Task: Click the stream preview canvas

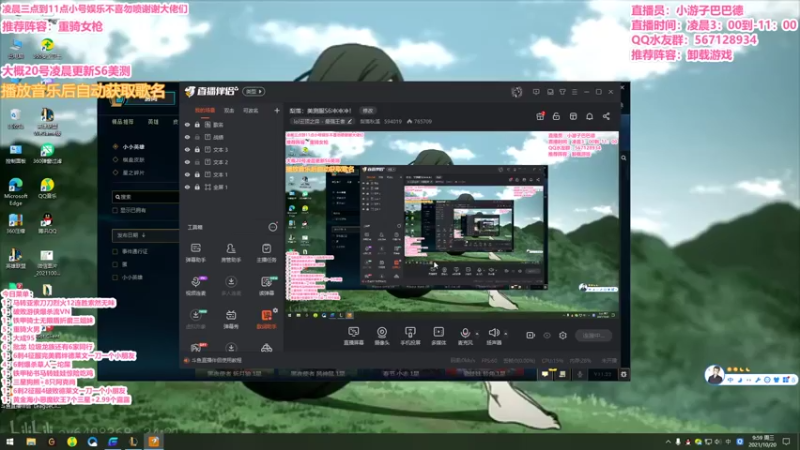Action: 452,226
